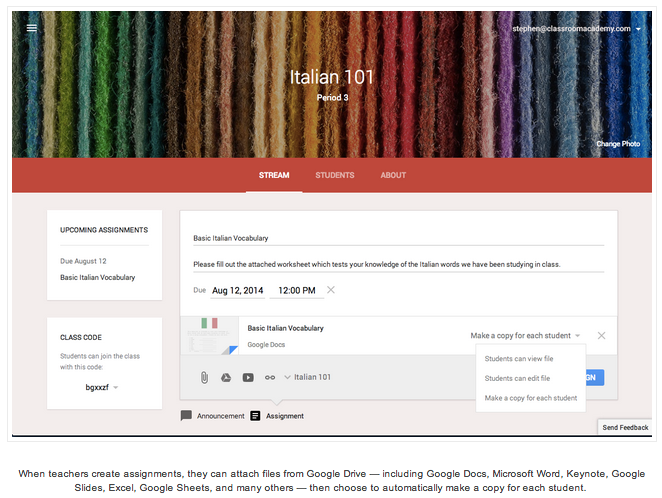Clear the due date with X icon
Screen dimensions: 662x498
click(331, 290)
